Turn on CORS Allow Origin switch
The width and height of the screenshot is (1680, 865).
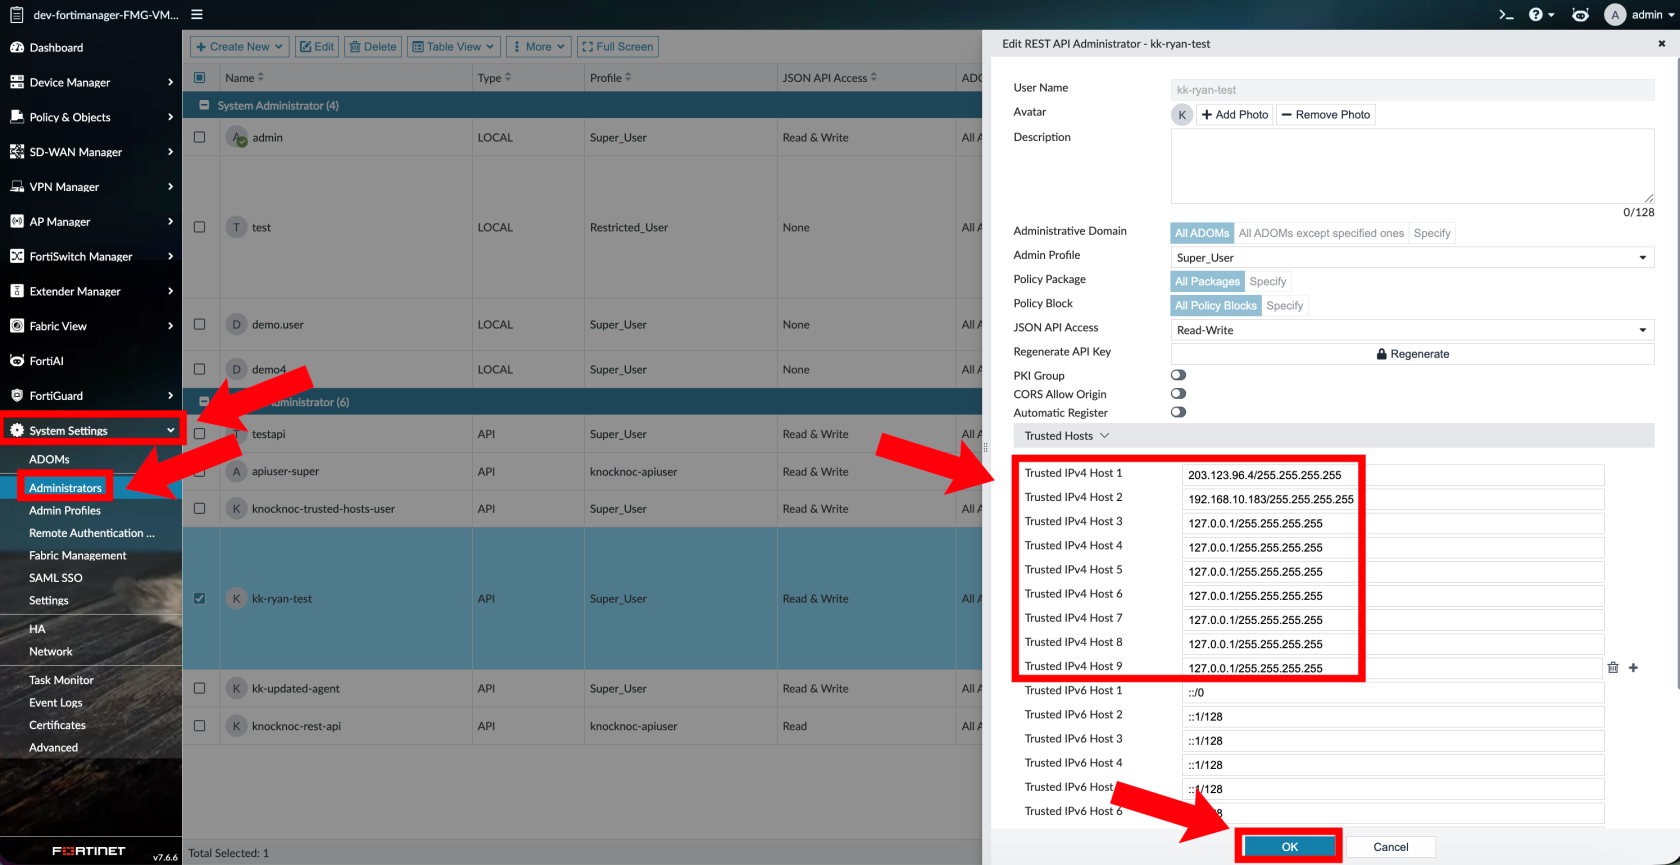click(x=1178, y=394)
